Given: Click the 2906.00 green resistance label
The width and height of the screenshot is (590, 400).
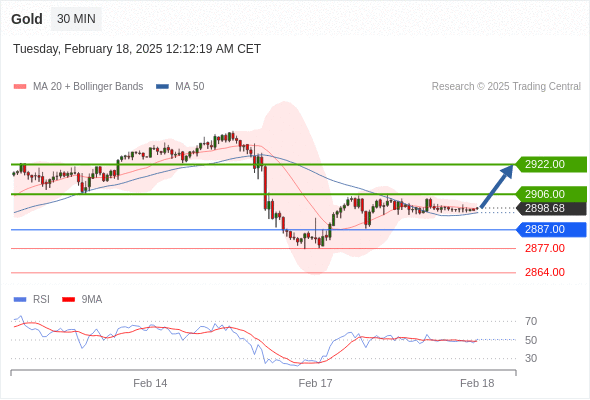Looking at the screenshot, I should (551, 194).
